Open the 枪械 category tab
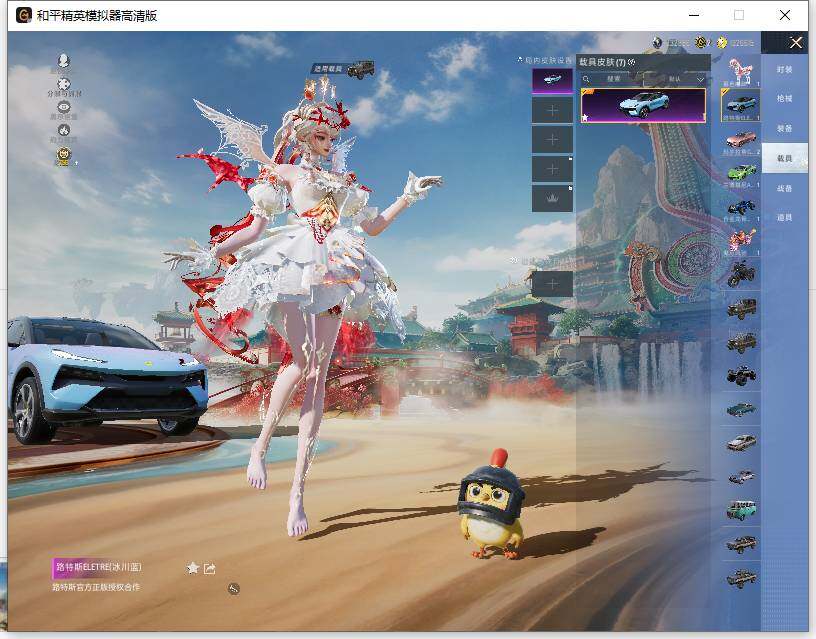816x639 pixels. coord(783,100)
